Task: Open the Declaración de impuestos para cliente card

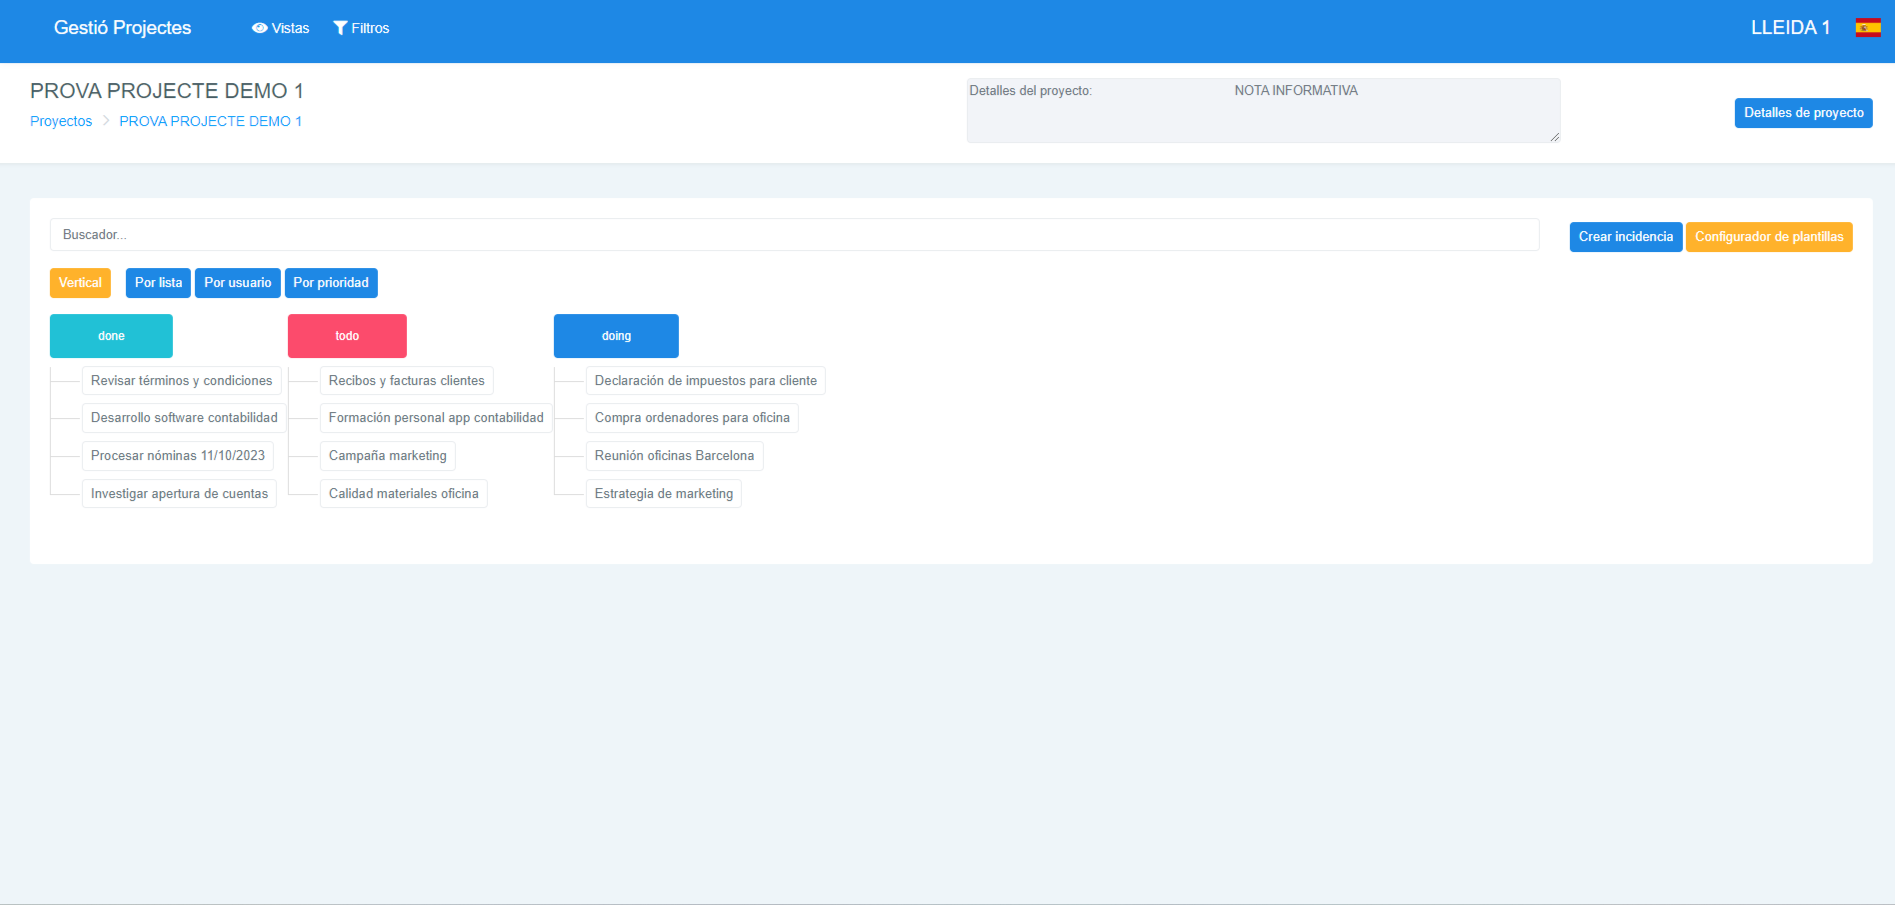Action: (x=705, y=380)
